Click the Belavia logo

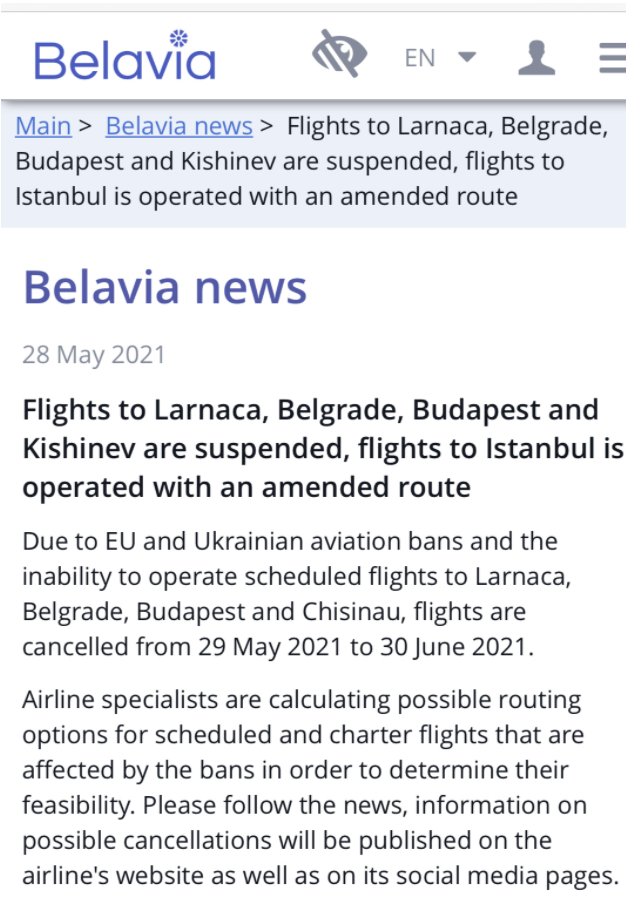tap(125, 55)
